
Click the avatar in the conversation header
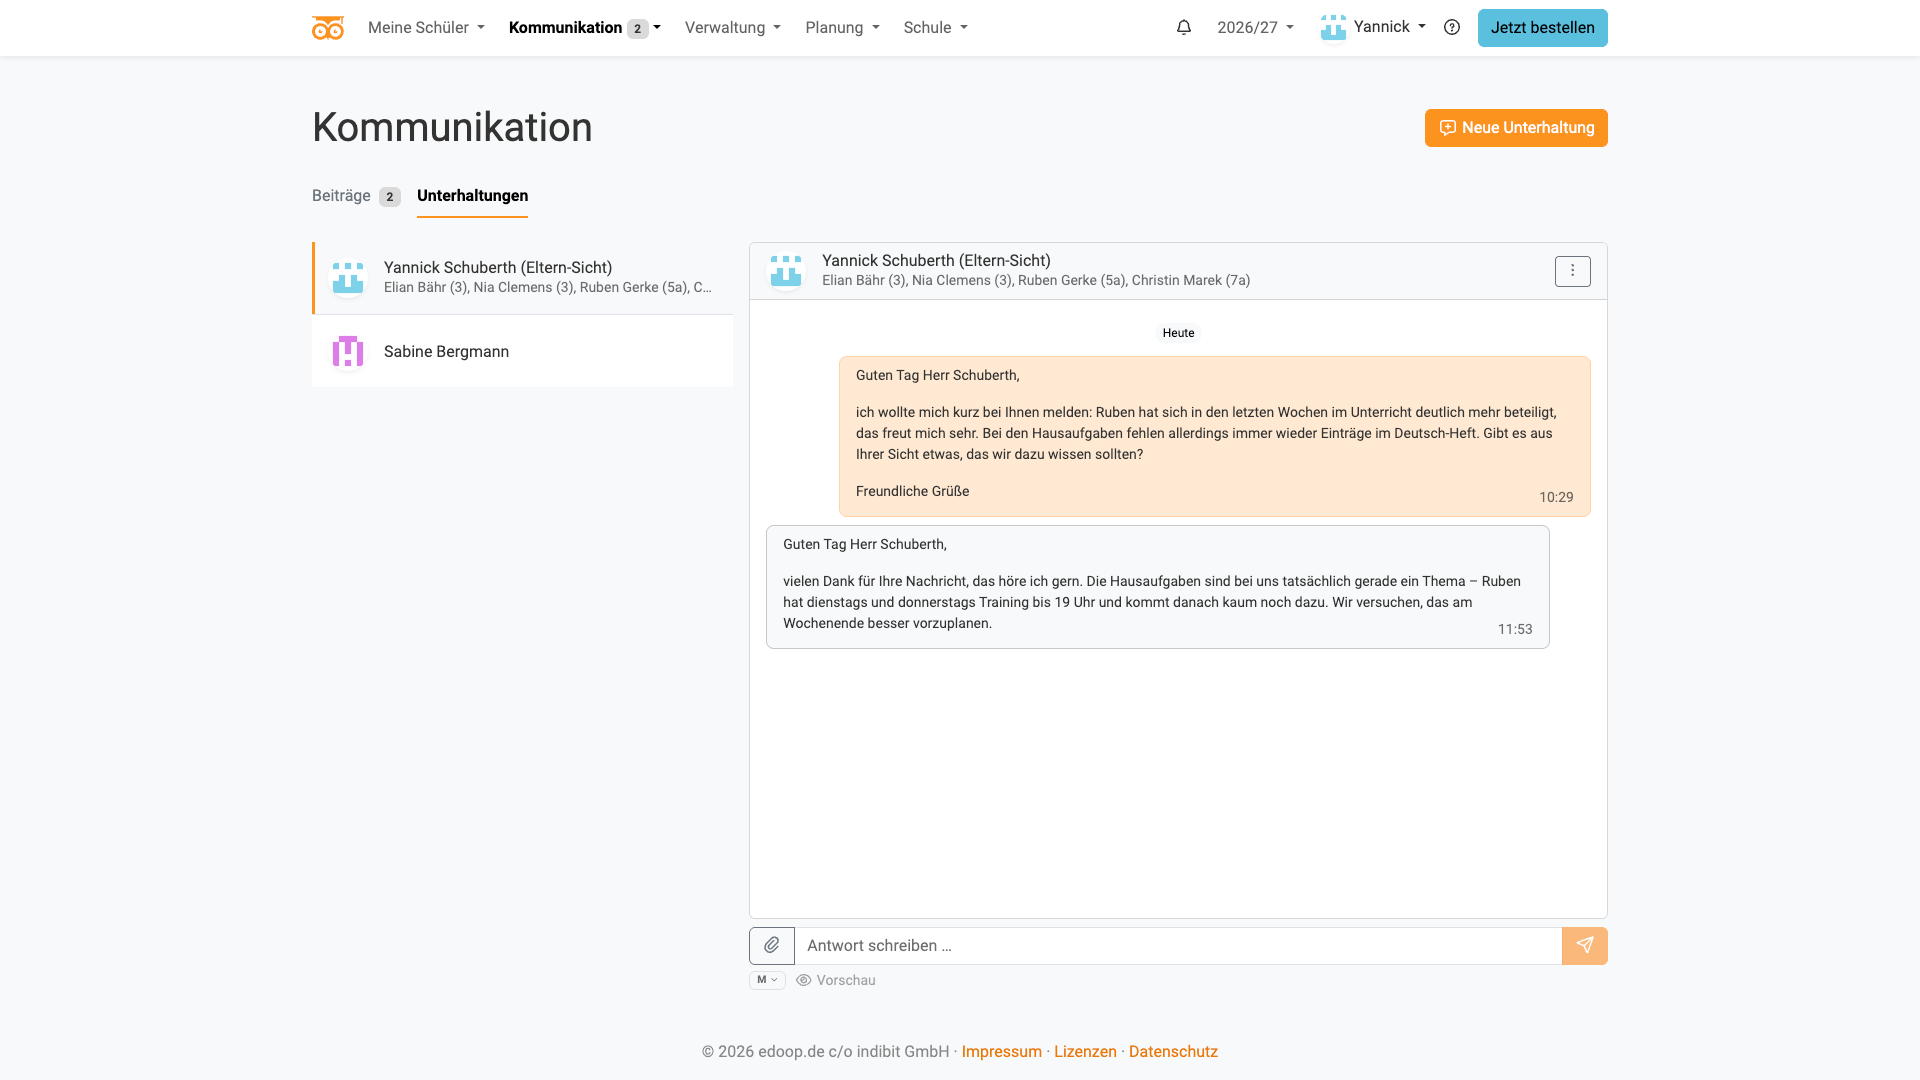click(786, 271)
